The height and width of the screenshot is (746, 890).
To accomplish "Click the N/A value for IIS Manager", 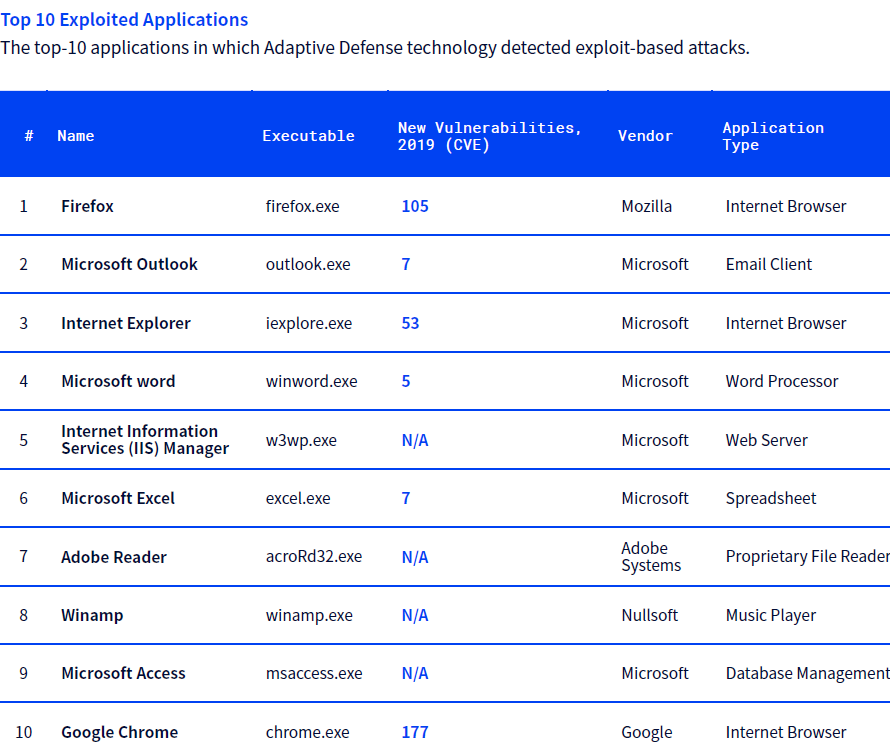I will click(x=415, y=440).
